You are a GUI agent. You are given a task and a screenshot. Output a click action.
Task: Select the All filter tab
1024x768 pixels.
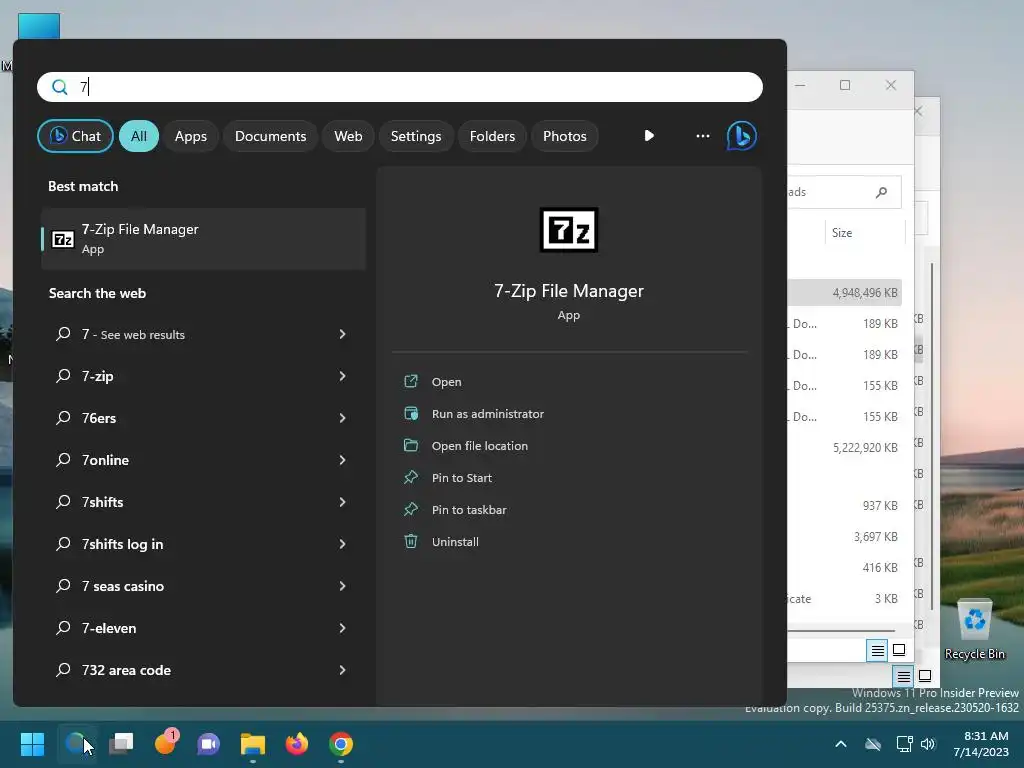[138, 136]
